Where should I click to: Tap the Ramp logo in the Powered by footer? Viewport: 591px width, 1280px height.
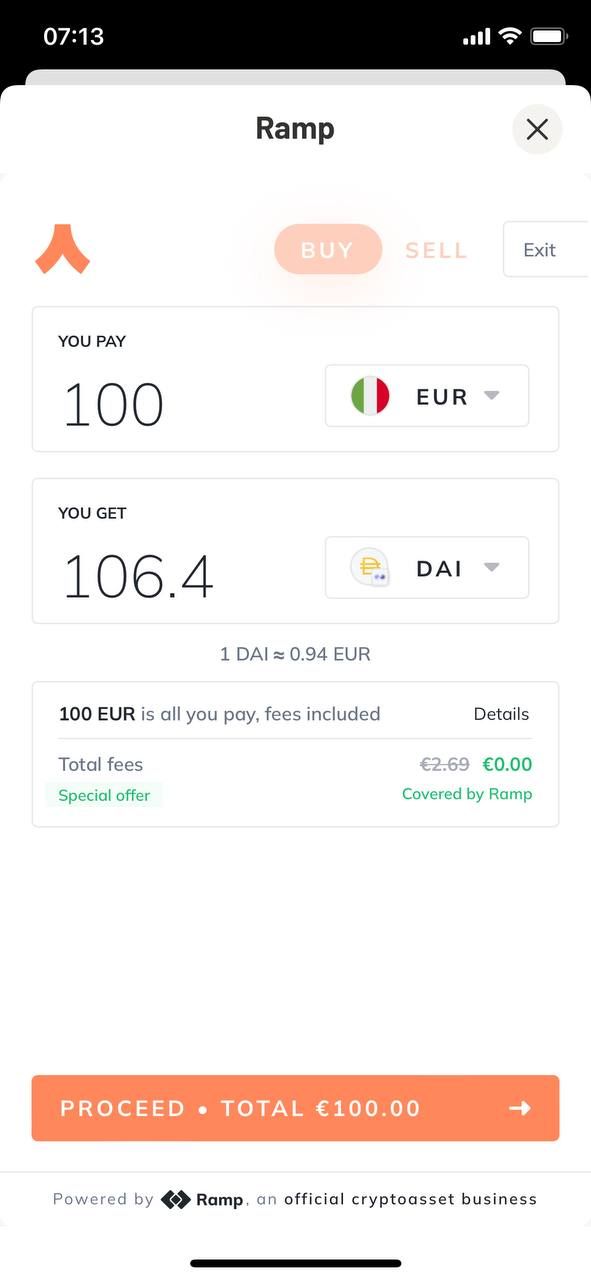pyautogui.click(x=203, y=1199)
